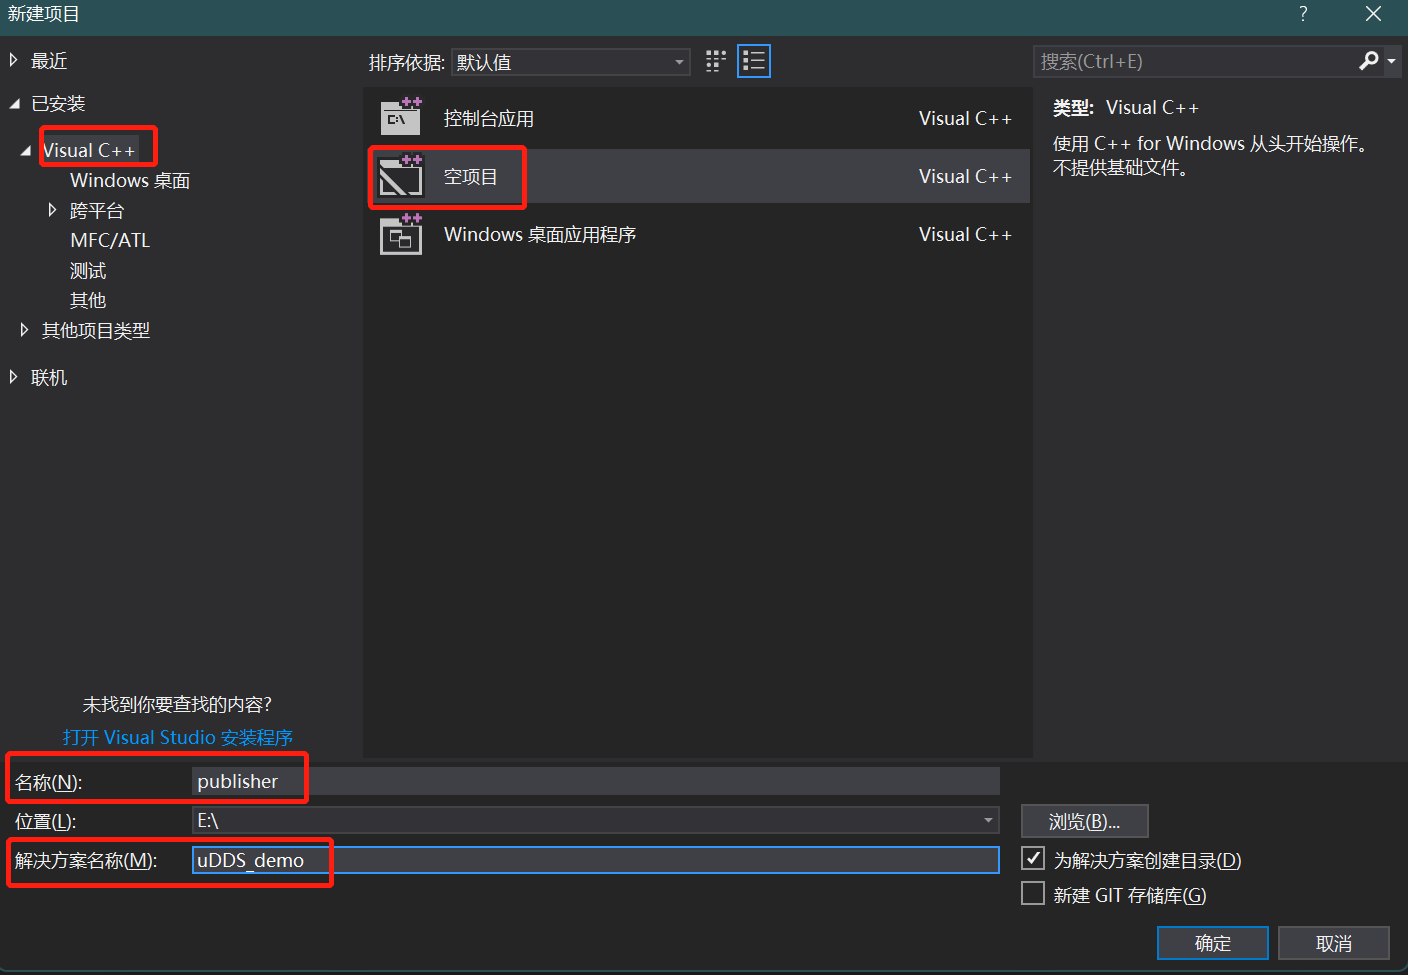
Task: Expand 其他项目类型 node
Action: (25, 330)
